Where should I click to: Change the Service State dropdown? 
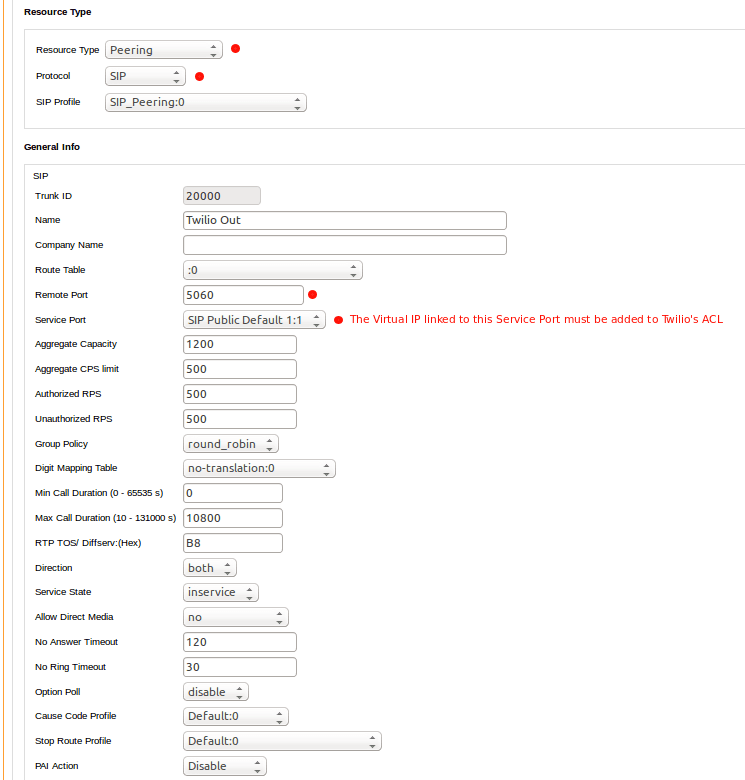coord(221,592)
